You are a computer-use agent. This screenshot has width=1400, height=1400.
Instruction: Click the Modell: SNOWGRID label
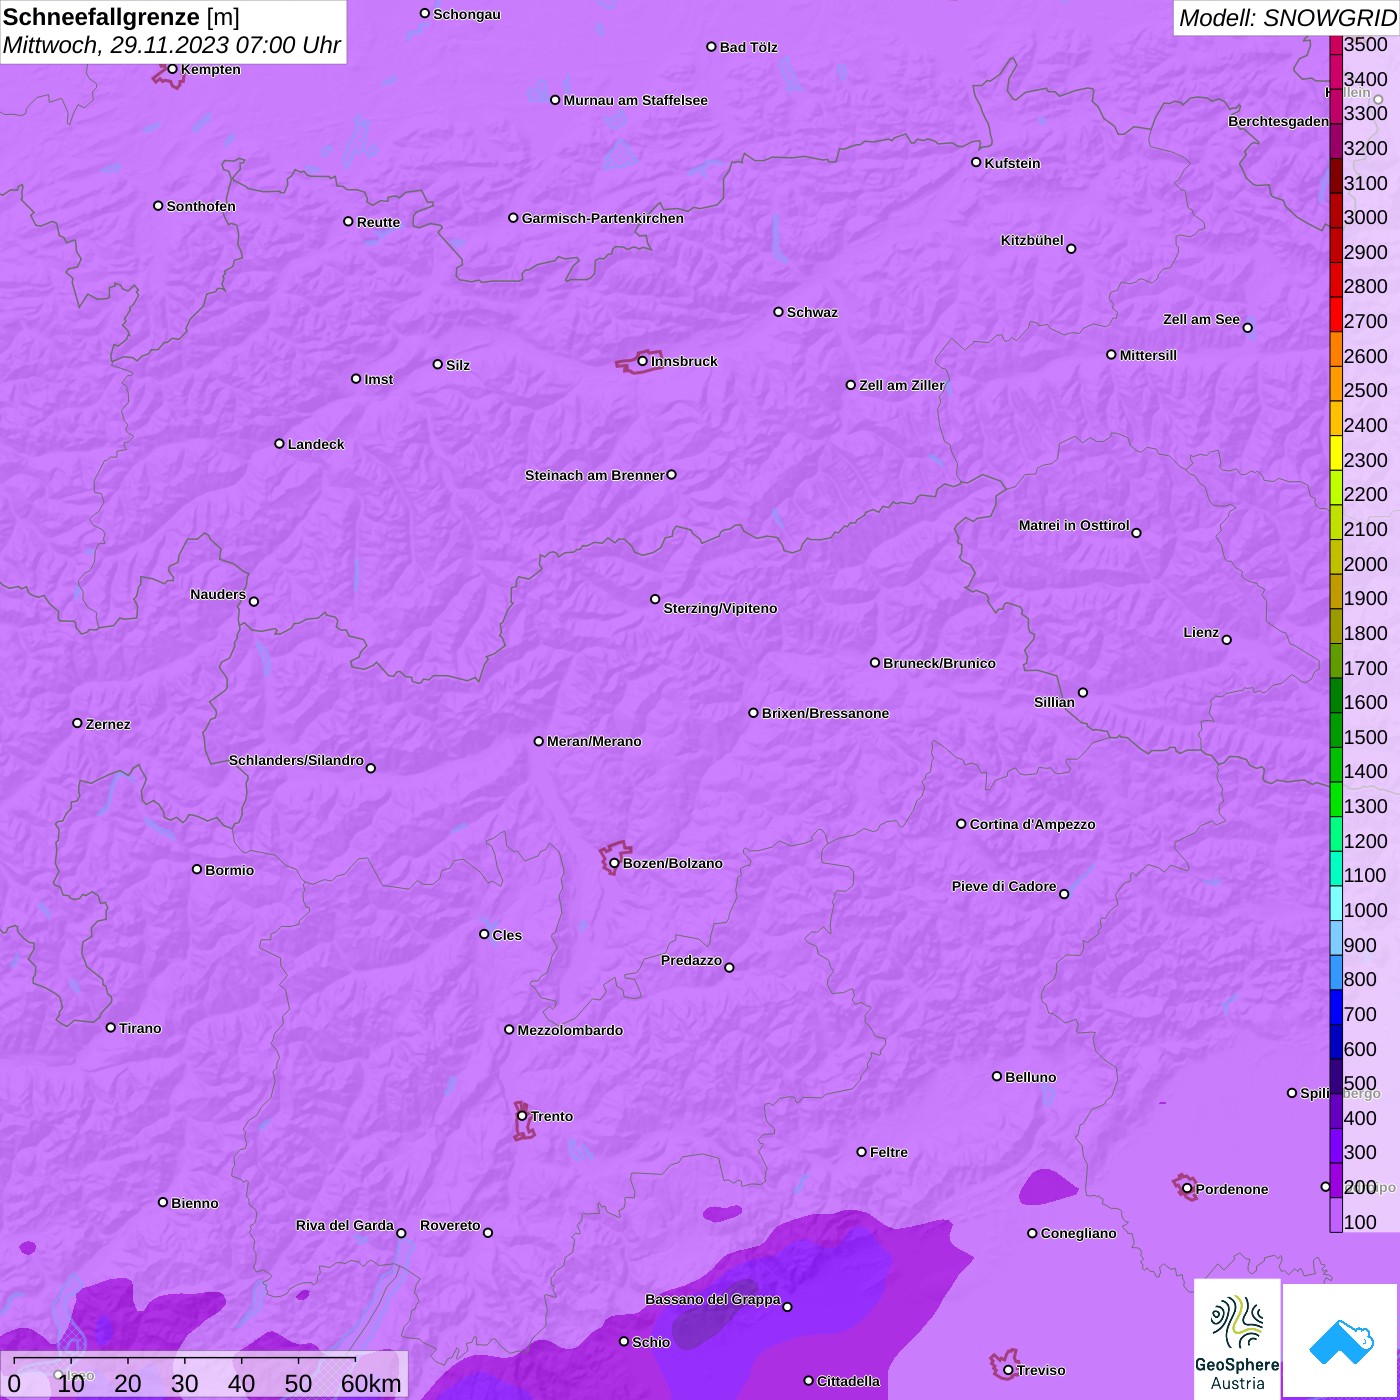[1287, 18]
